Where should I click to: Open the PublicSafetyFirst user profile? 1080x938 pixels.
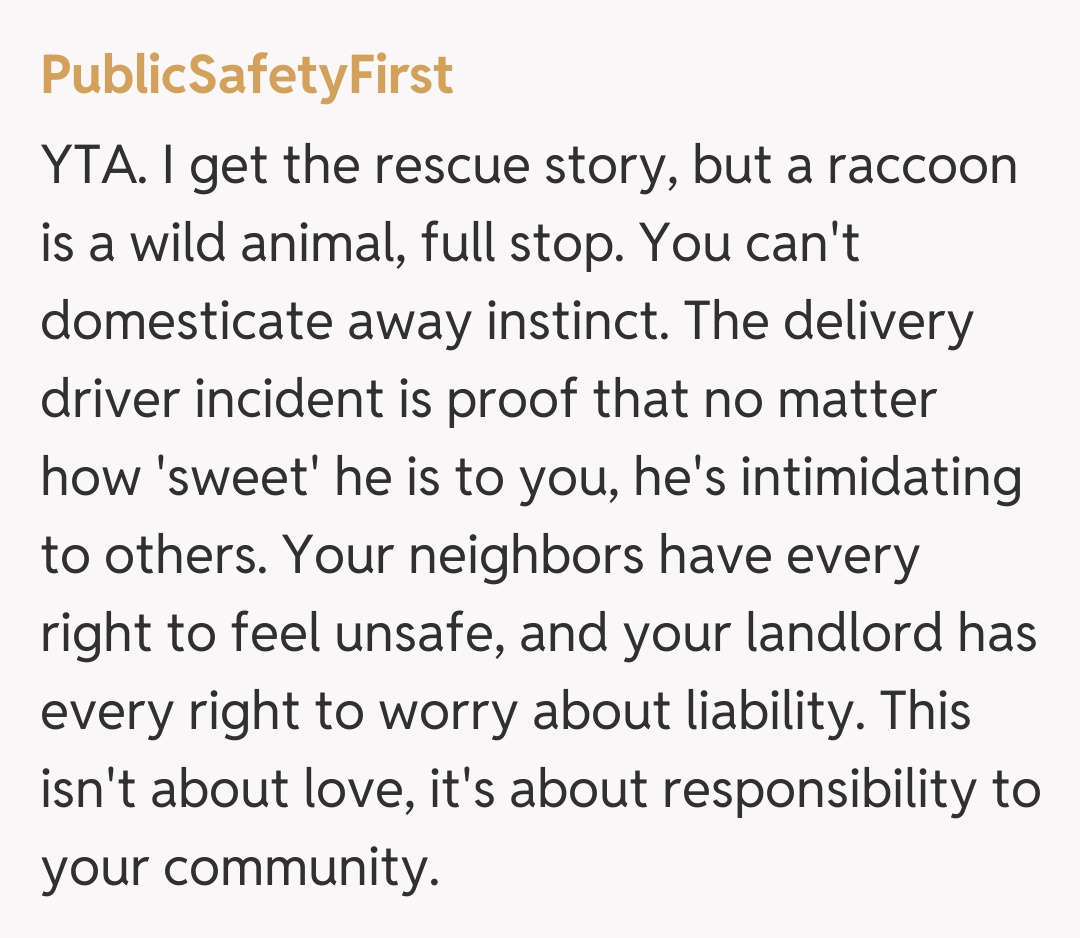click(247, 77)
